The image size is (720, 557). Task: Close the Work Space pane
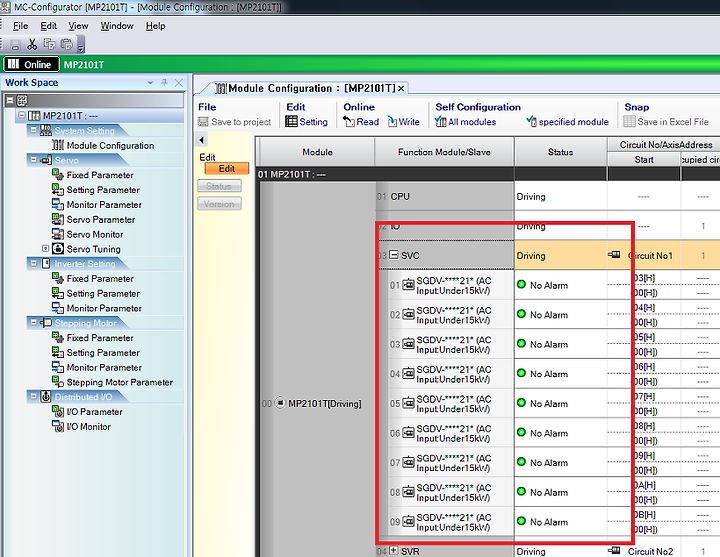pyautogui.click(x=179, y=83)
